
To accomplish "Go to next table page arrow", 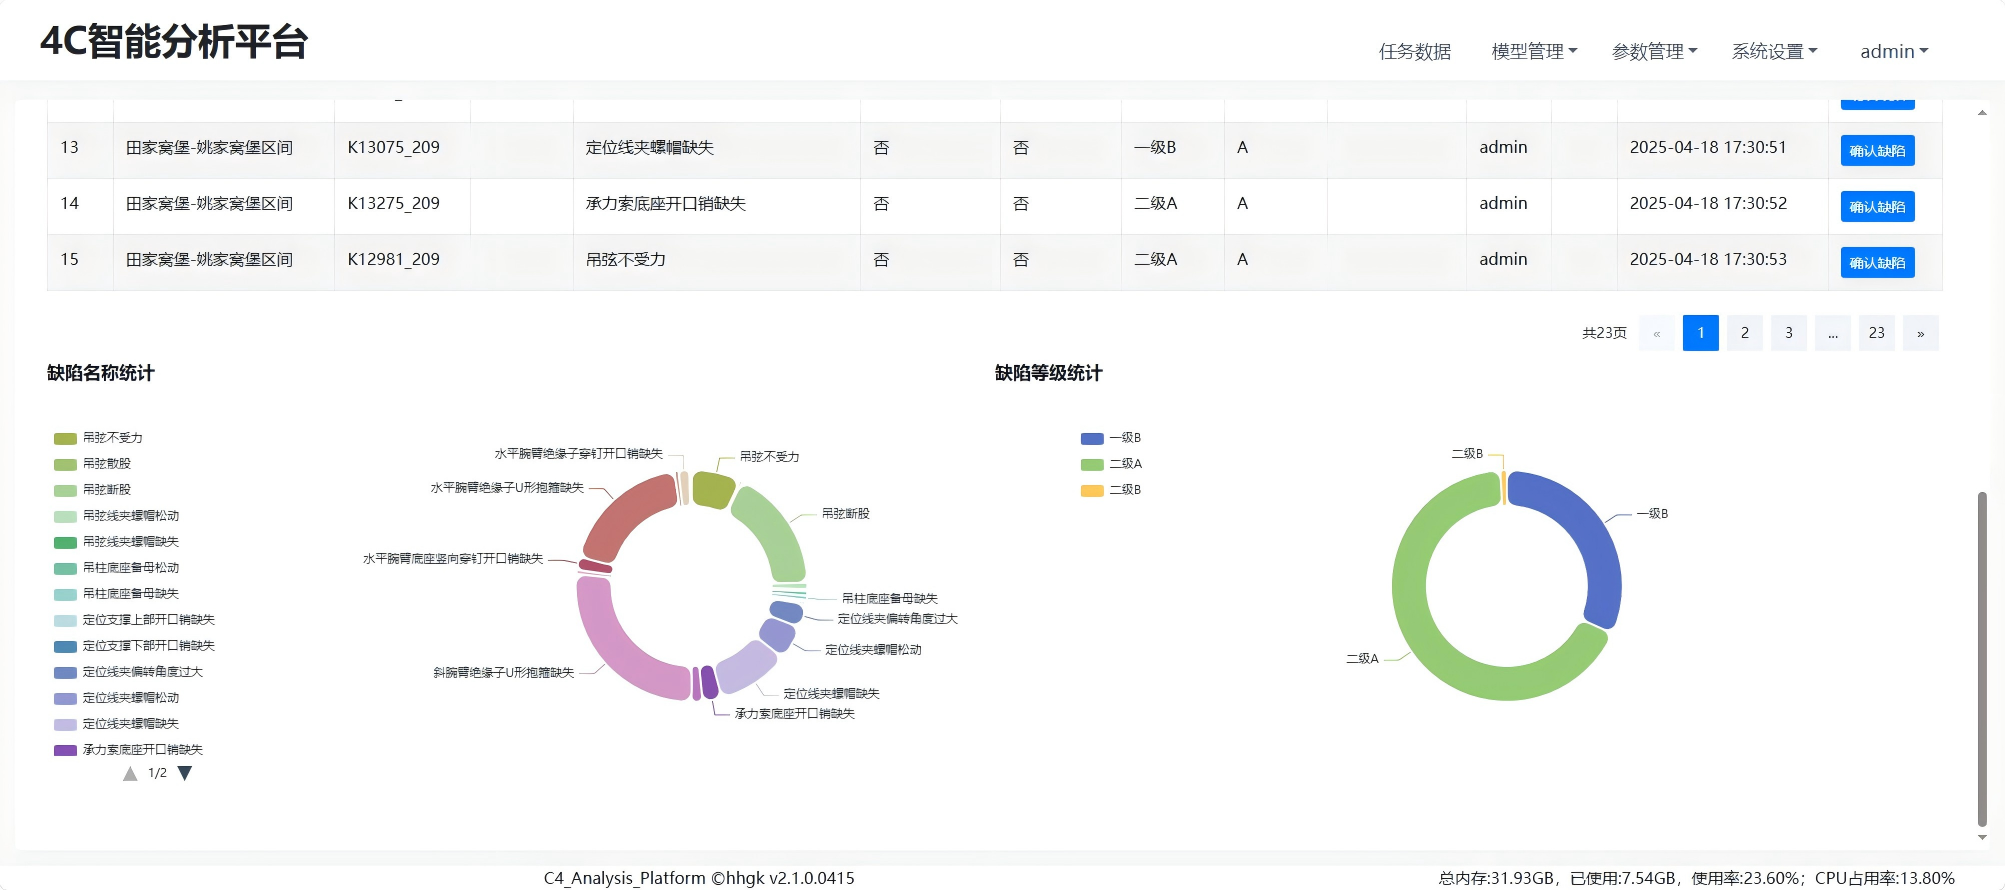I will point(1920,333).
